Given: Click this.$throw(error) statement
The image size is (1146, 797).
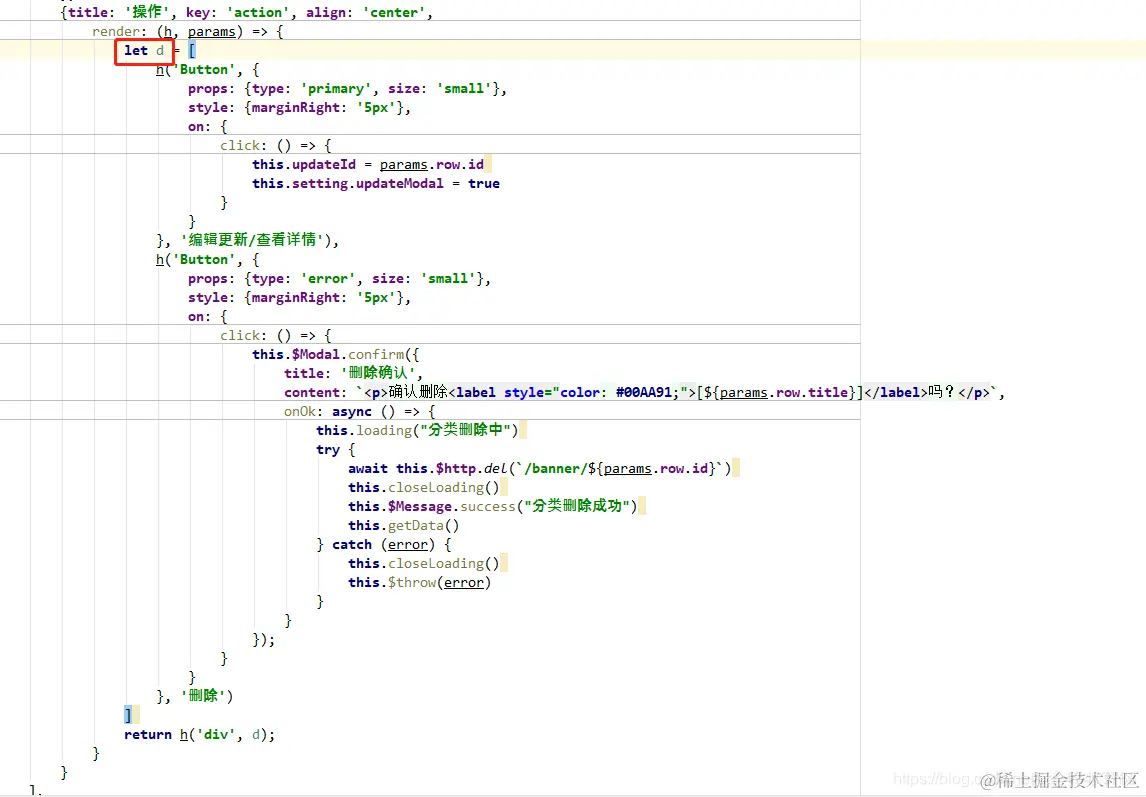Looking at the screenshot, I should click(x=419, y=583).
